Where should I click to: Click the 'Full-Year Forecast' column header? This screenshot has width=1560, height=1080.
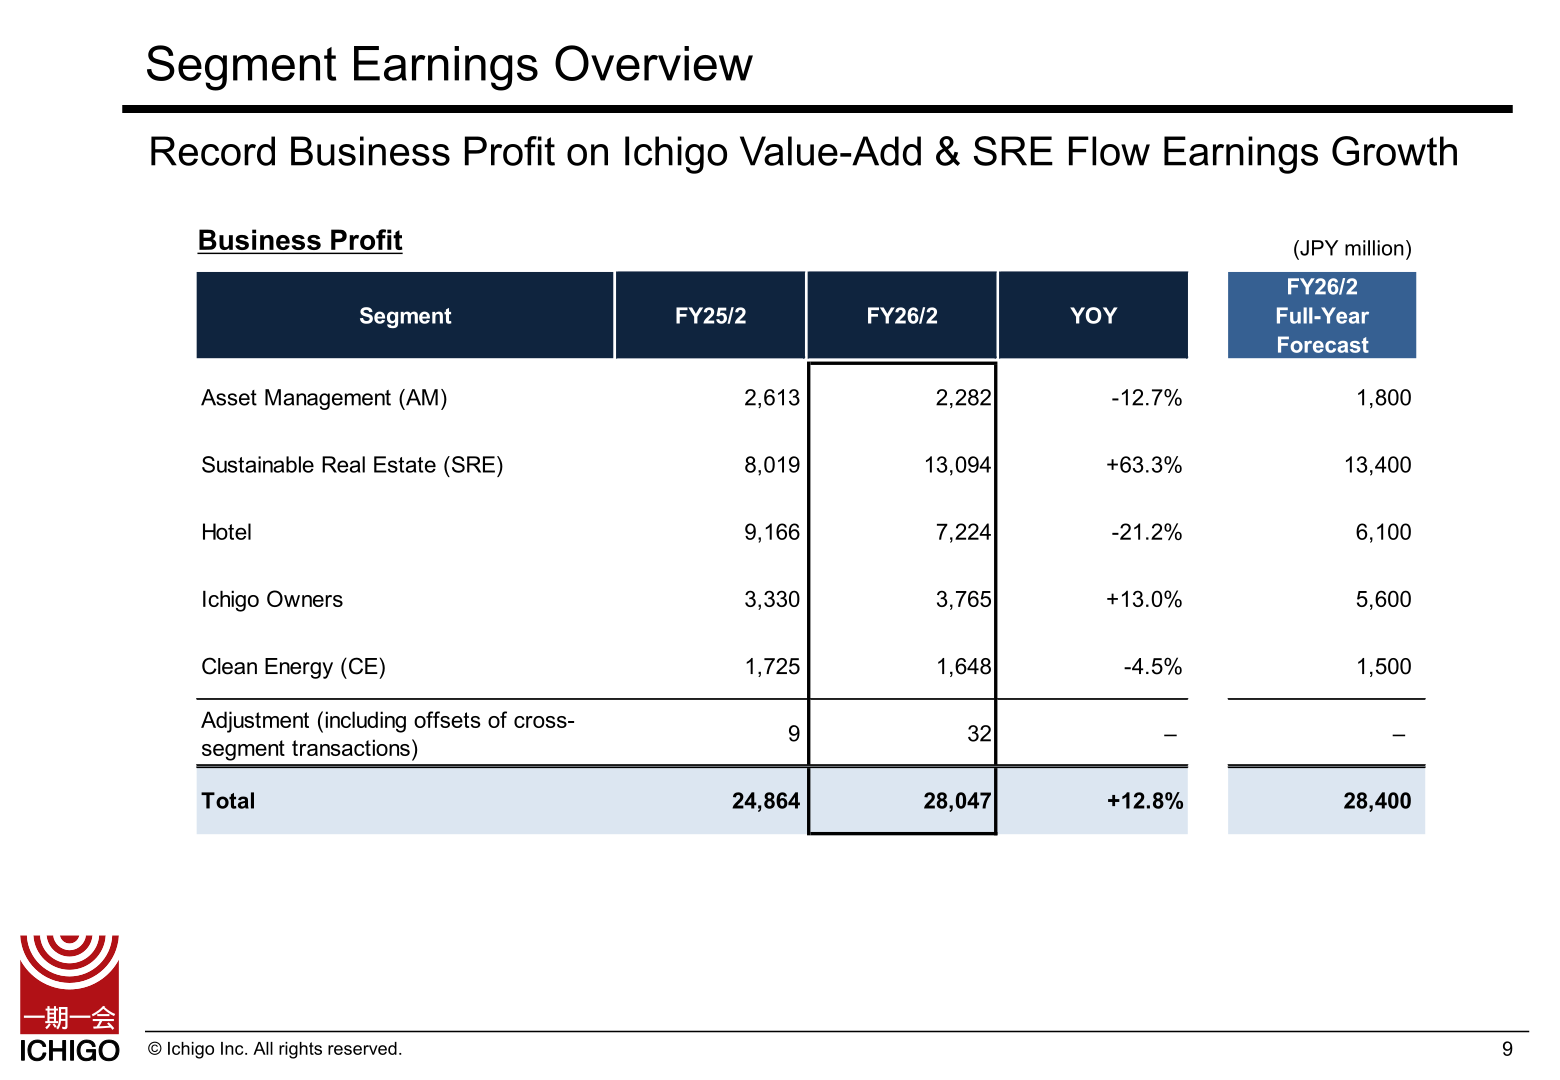pos(1322,315)
